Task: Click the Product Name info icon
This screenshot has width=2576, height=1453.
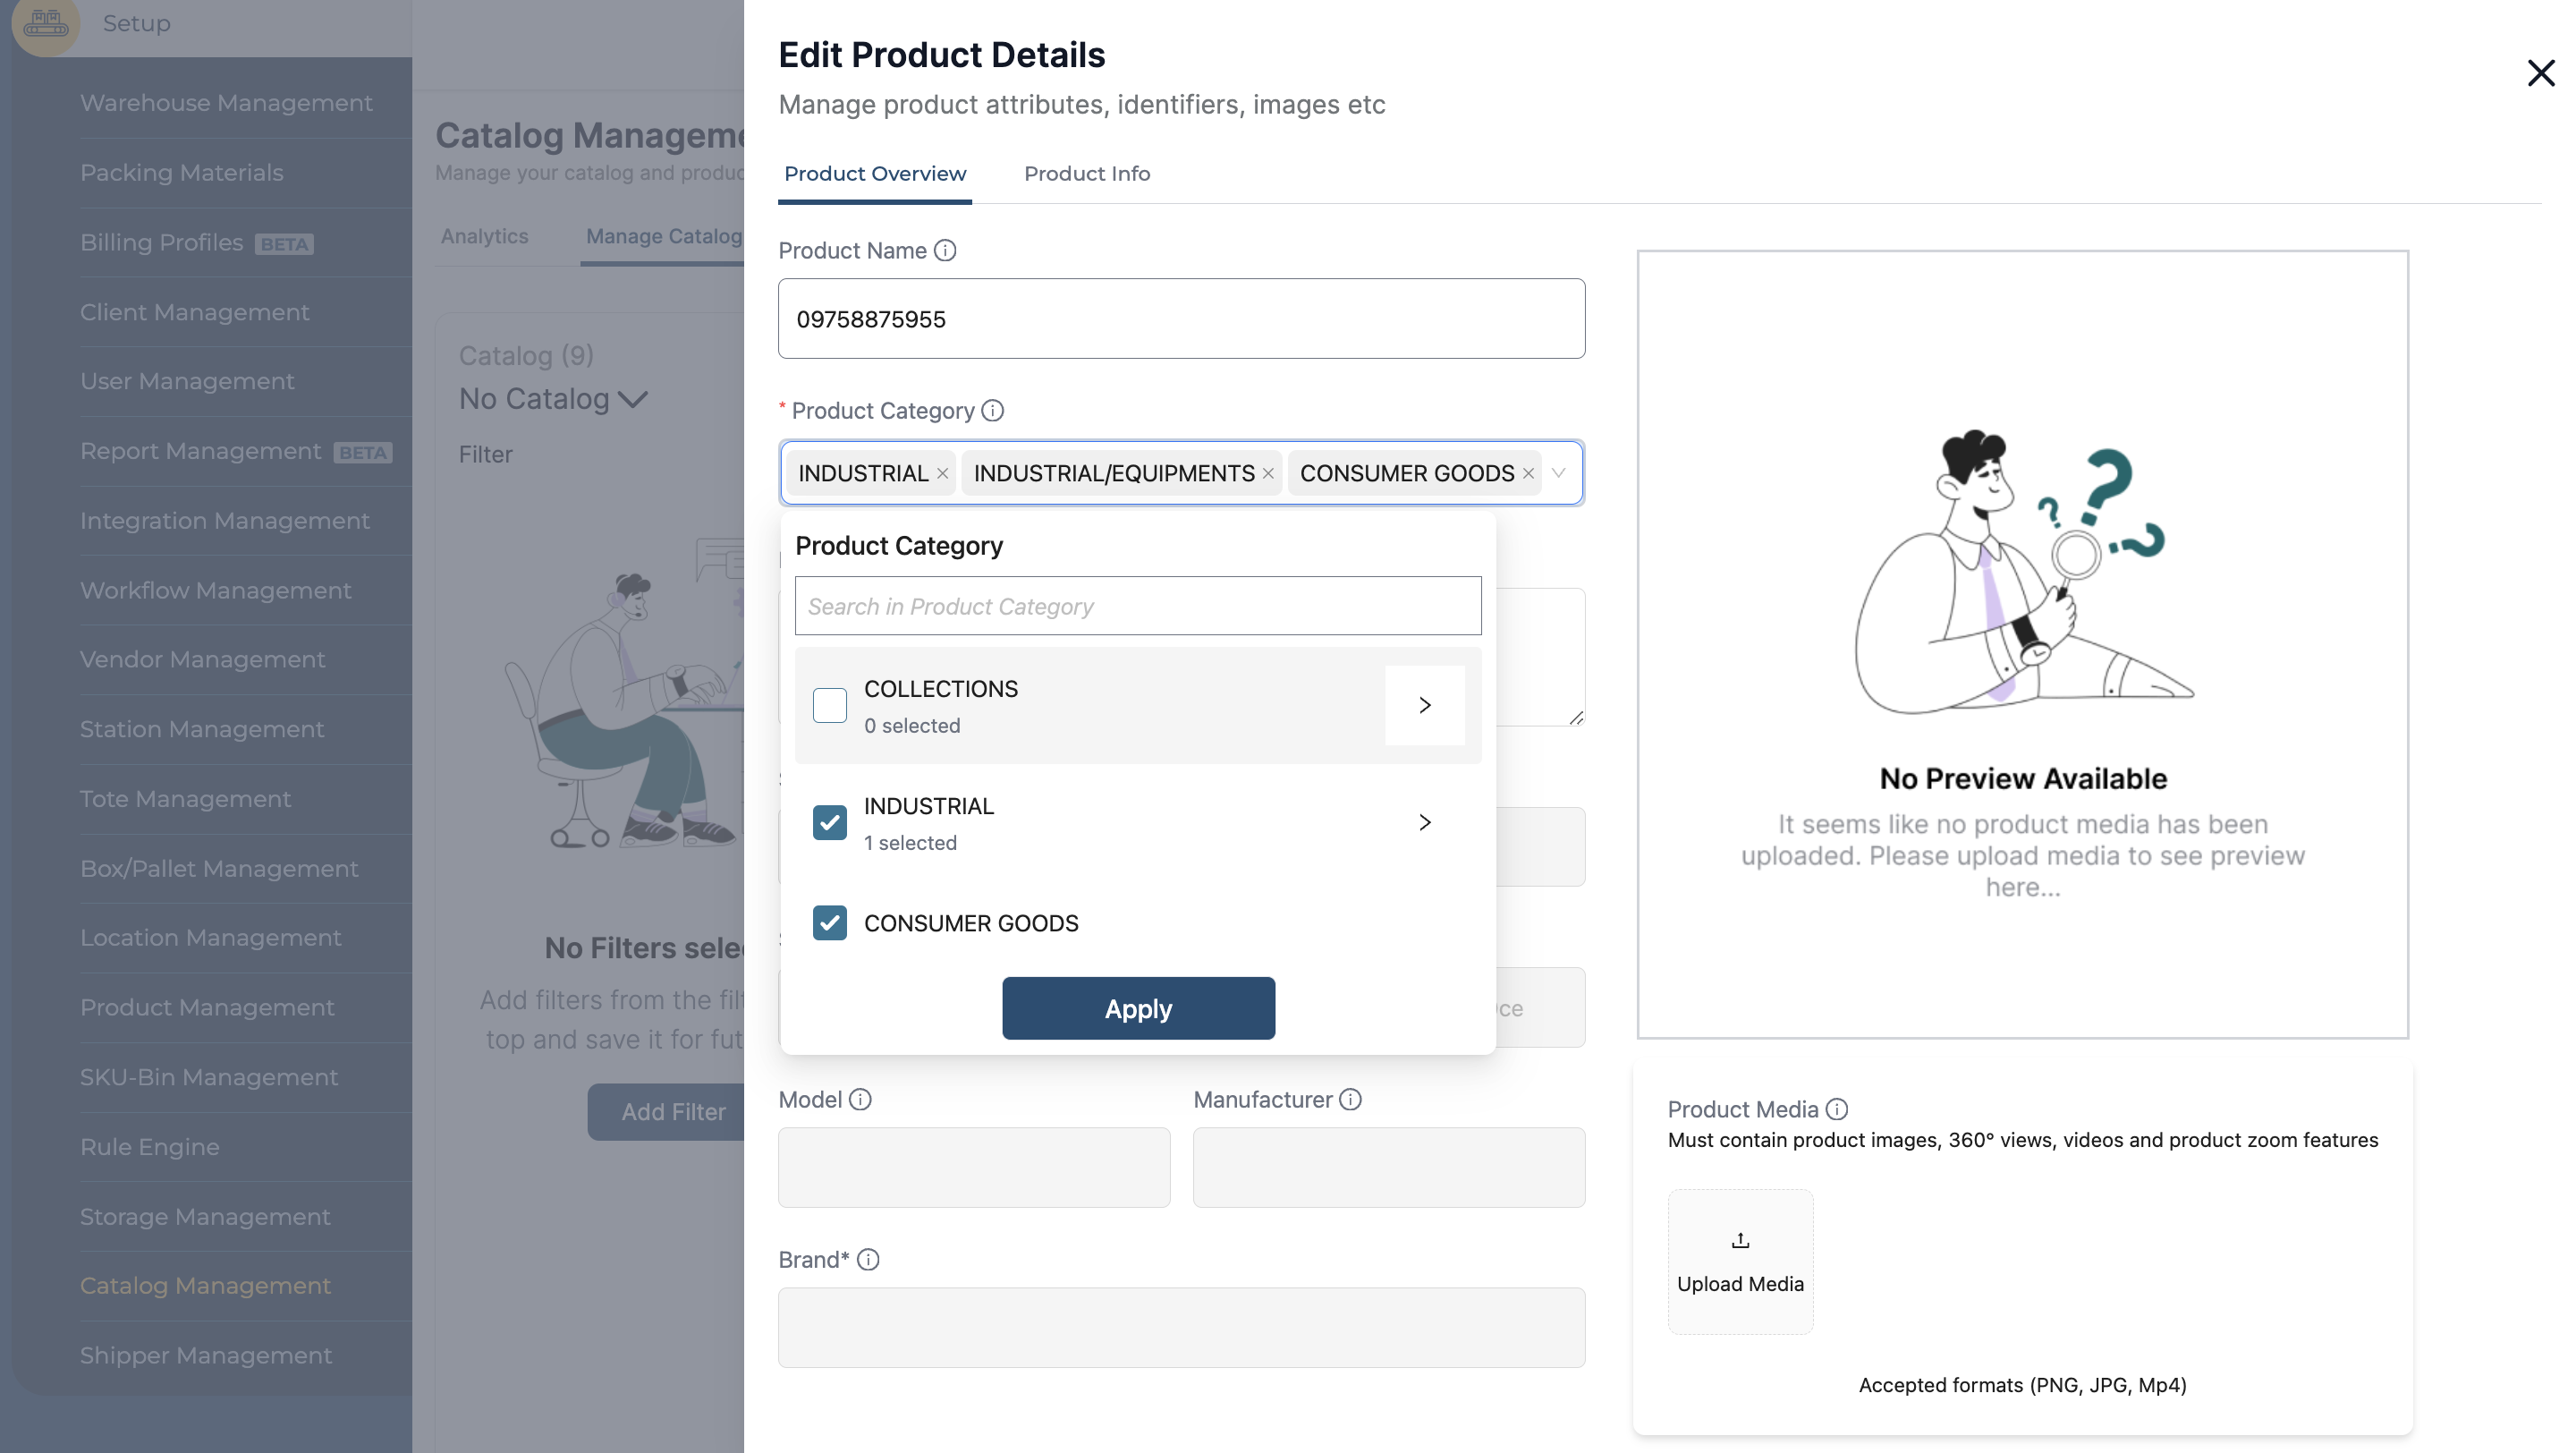Action: (x=945, y=251)
